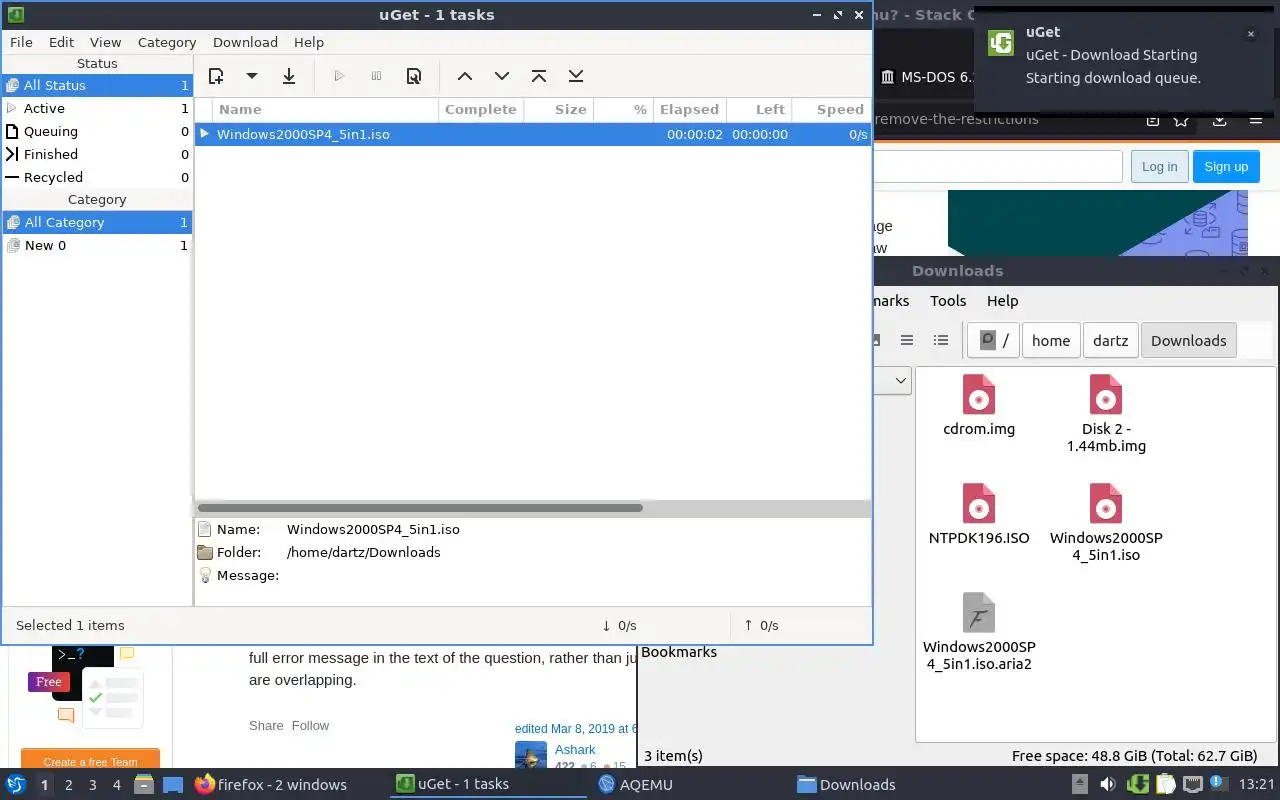Click the Downloads path button
Image resolution: width=1280 pixels, height=800 pixels.
click(1188, 340)
